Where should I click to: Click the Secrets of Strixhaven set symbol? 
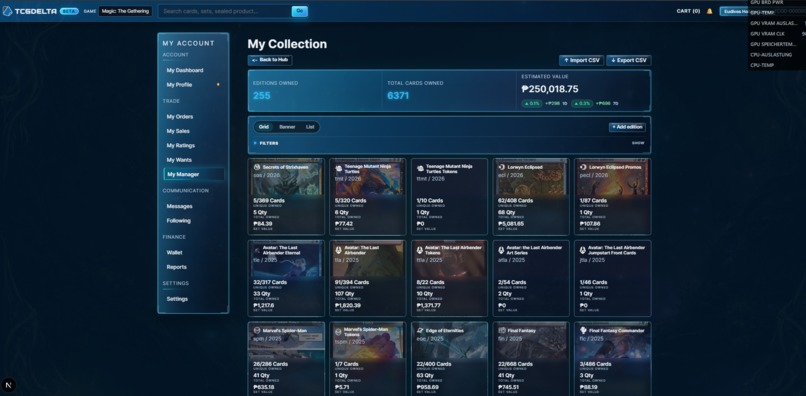pyautogui.click(x=257, y=167)
